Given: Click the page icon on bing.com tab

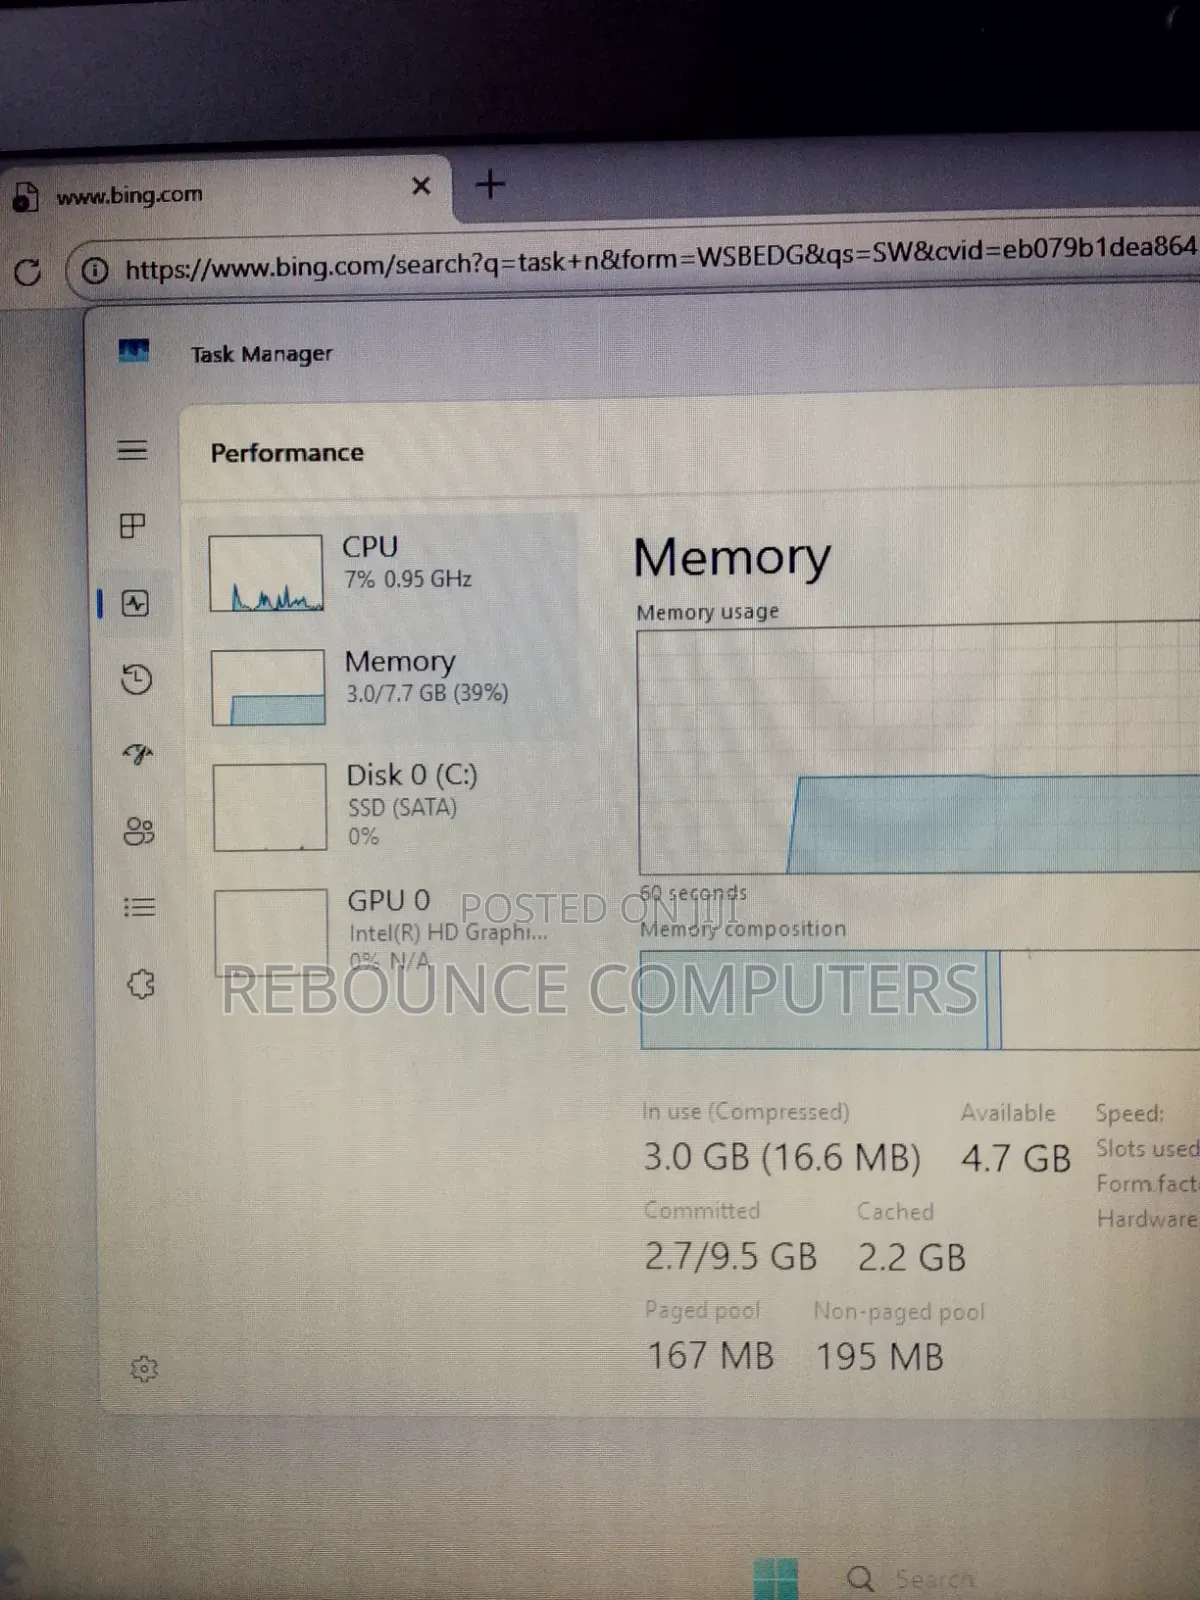Looking at the screenshot, I should [25, 198].
